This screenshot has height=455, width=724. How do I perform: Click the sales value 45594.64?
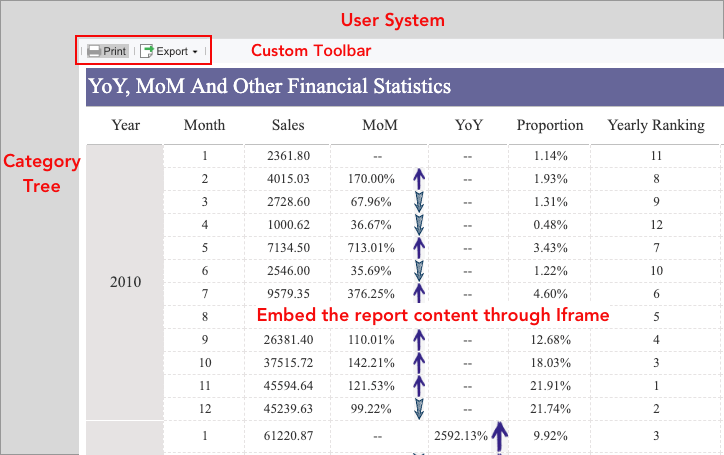(x=288, y=386)
